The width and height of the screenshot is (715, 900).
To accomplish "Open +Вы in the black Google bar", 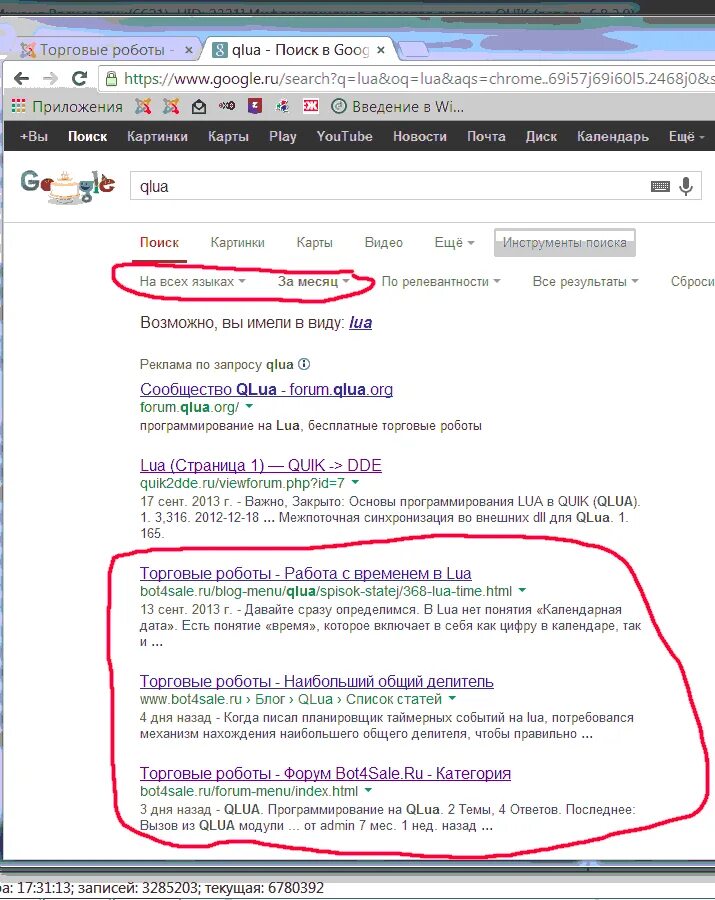I will pyautogui.click(x=33, y=137).
